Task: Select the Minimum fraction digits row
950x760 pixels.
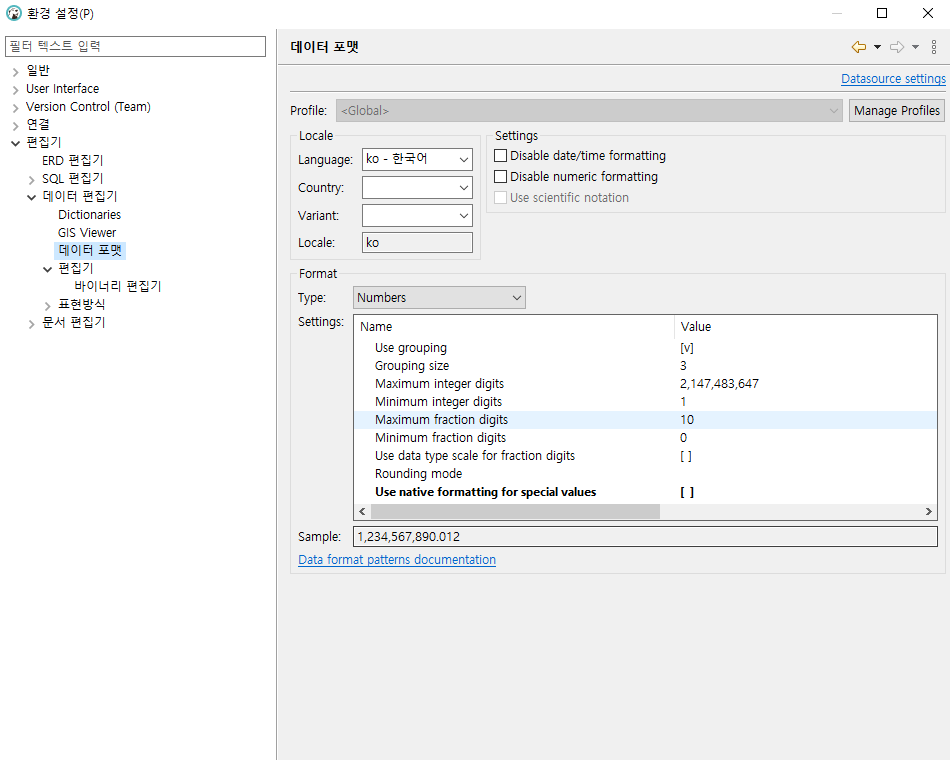Action: pyautogui.click(x=645, y=438)
